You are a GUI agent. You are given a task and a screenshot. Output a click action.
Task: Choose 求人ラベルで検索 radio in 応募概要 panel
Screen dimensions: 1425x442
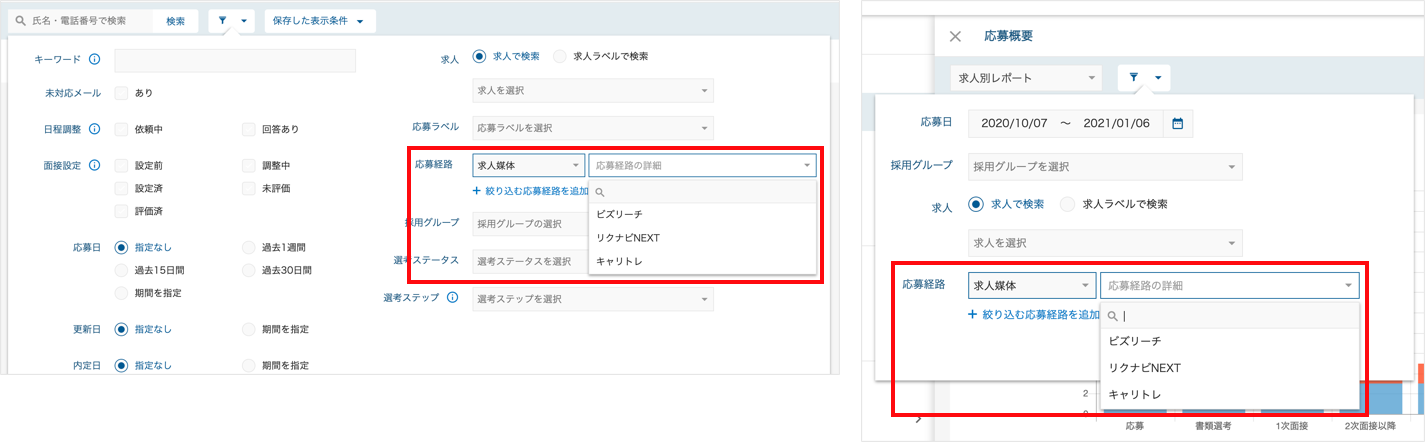[x=1067, y=204]
